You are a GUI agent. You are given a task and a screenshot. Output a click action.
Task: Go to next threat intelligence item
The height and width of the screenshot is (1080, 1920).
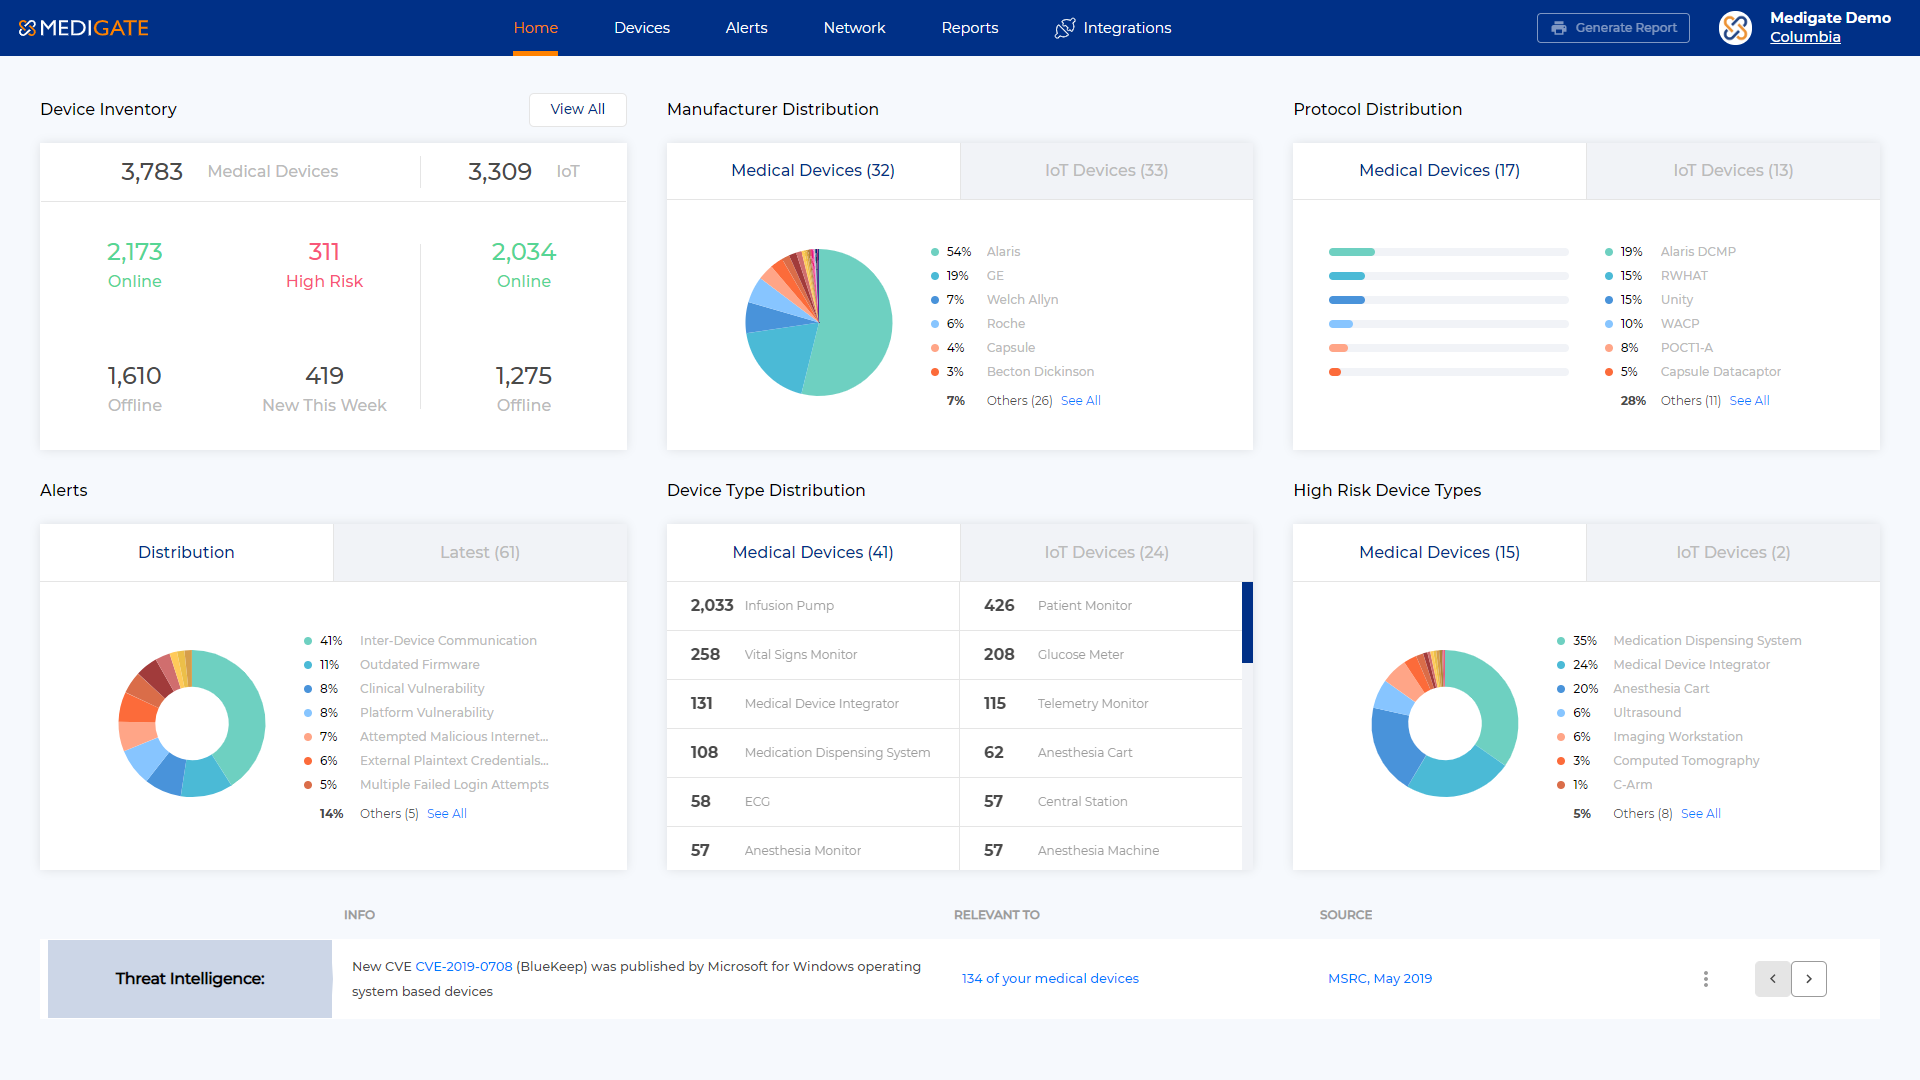tap(1809, 979)
